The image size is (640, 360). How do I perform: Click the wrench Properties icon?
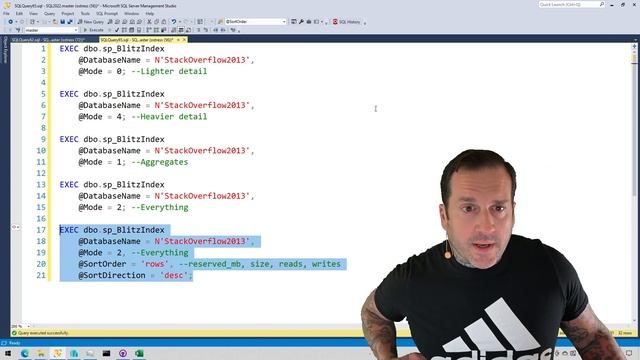(301, 22)
